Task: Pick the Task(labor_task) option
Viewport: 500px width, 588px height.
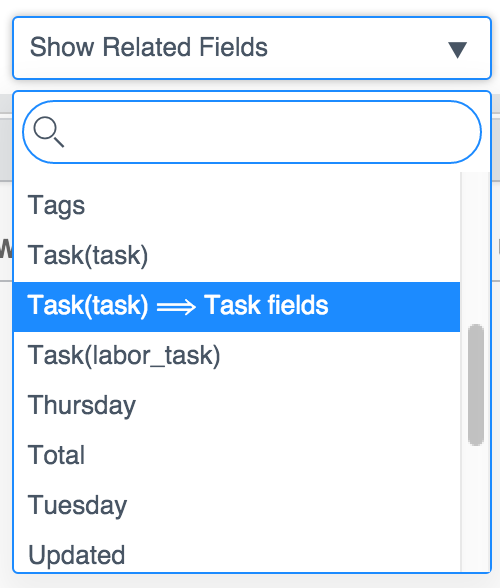Action: (236, 356)
